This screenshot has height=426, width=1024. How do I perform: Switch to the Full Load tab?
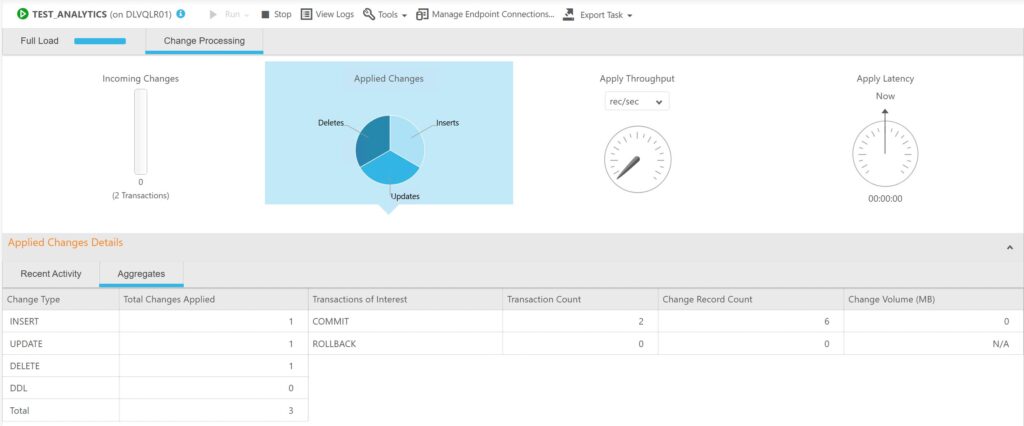[40, 41]
